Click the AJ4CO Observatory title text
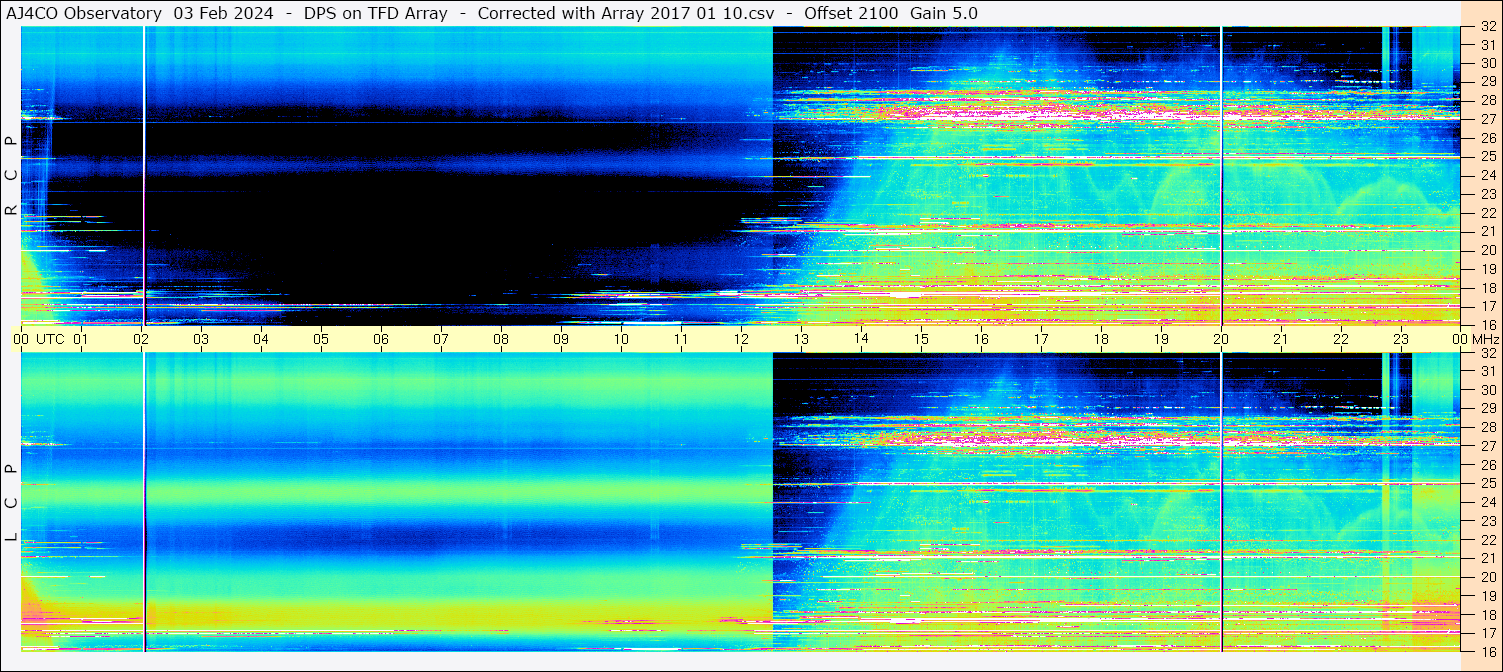The image size is (1503, 672). [x=84, y=13]
